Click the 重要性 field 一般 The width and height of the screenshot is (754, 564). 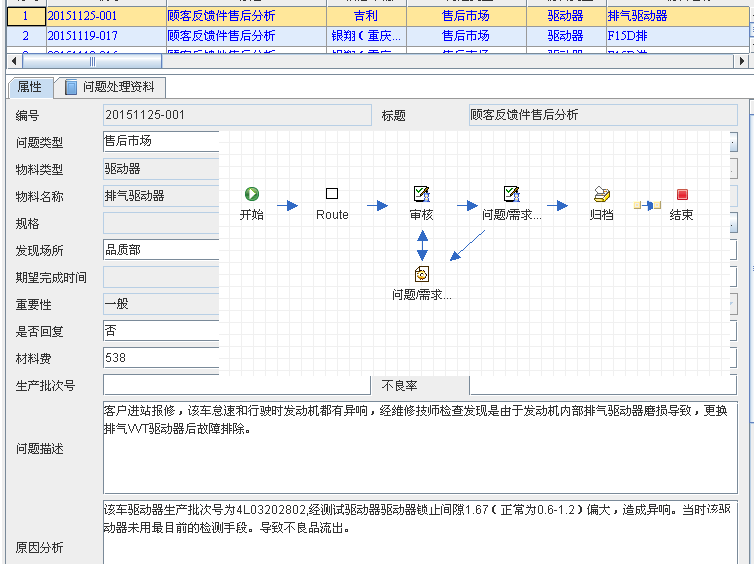[x=161, y=304]
